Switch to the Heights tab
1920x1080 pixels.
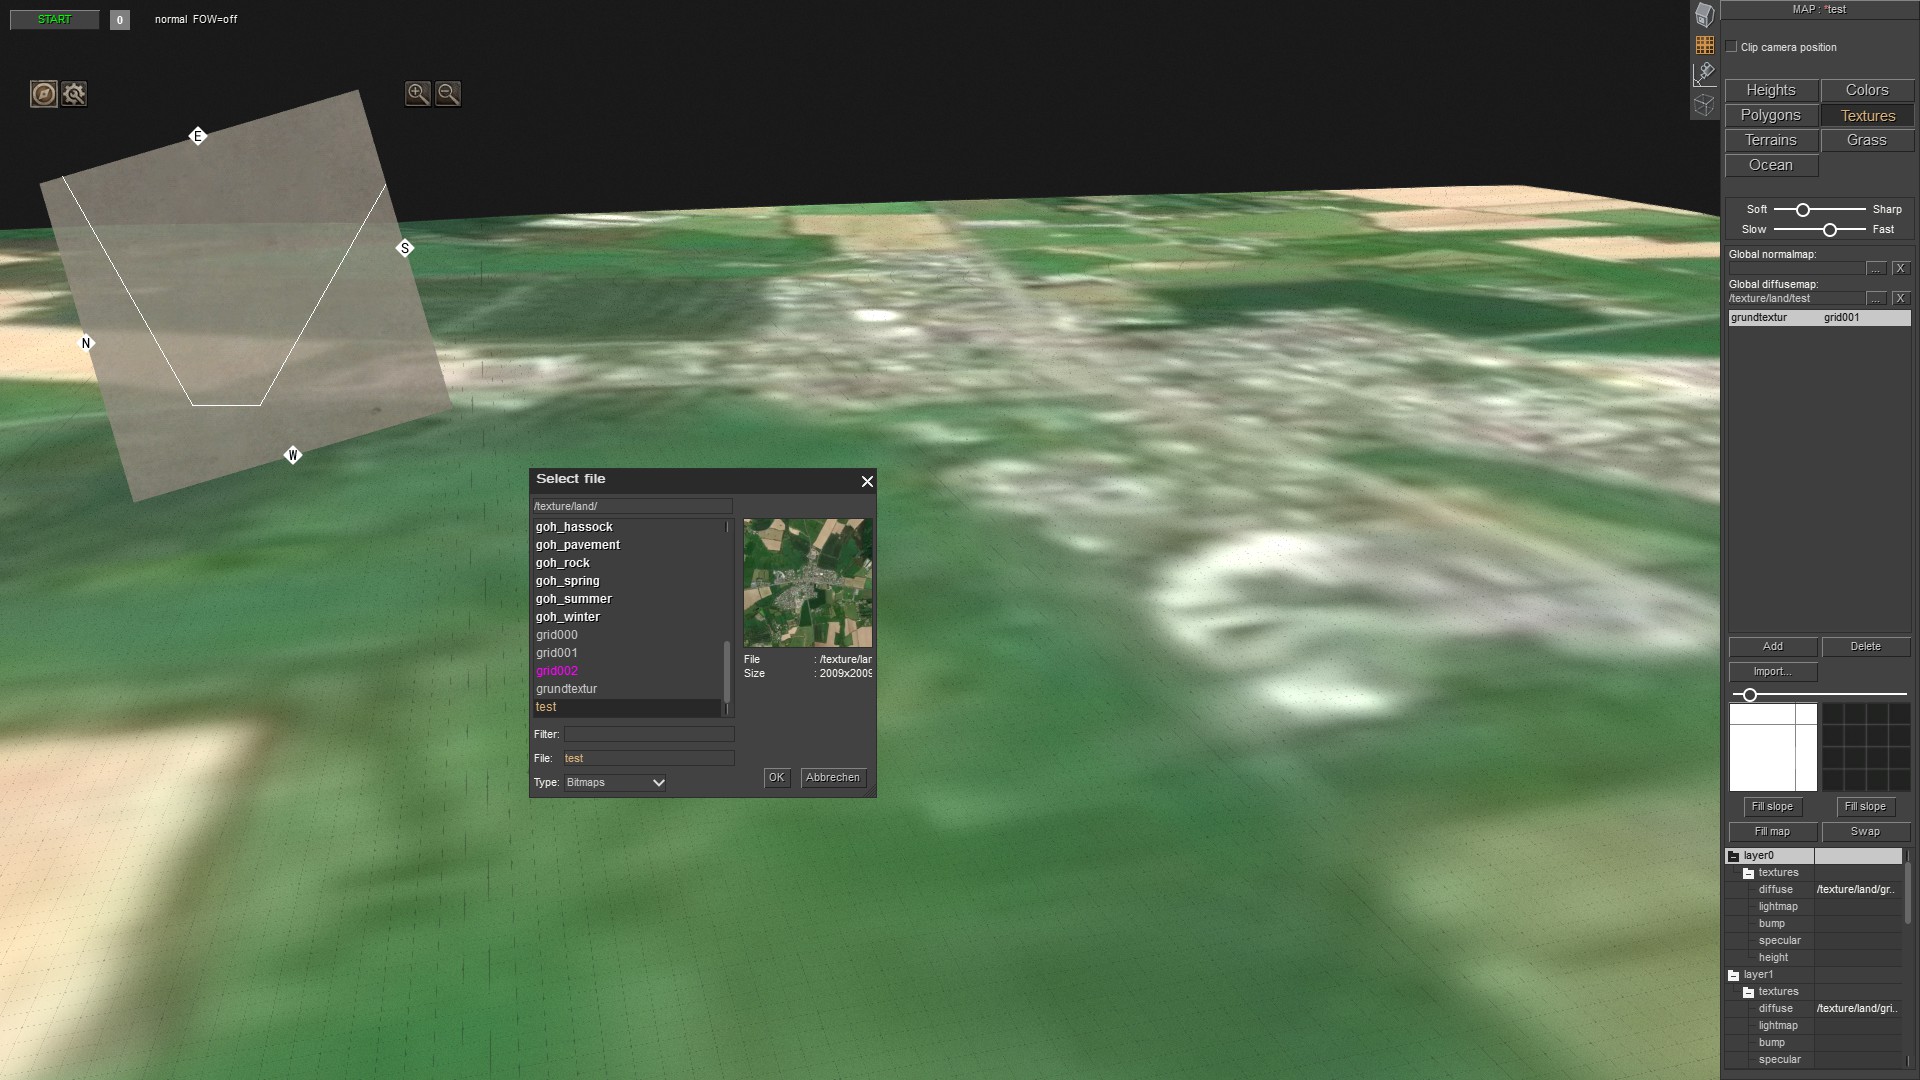tap(1770, 90)
